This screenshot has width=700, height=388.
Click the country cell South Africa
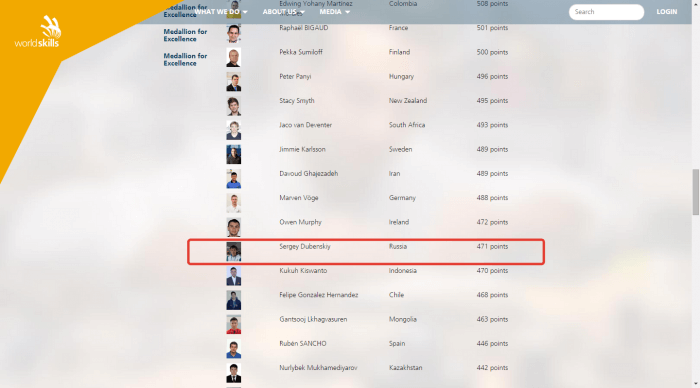[x=407, y=125]
